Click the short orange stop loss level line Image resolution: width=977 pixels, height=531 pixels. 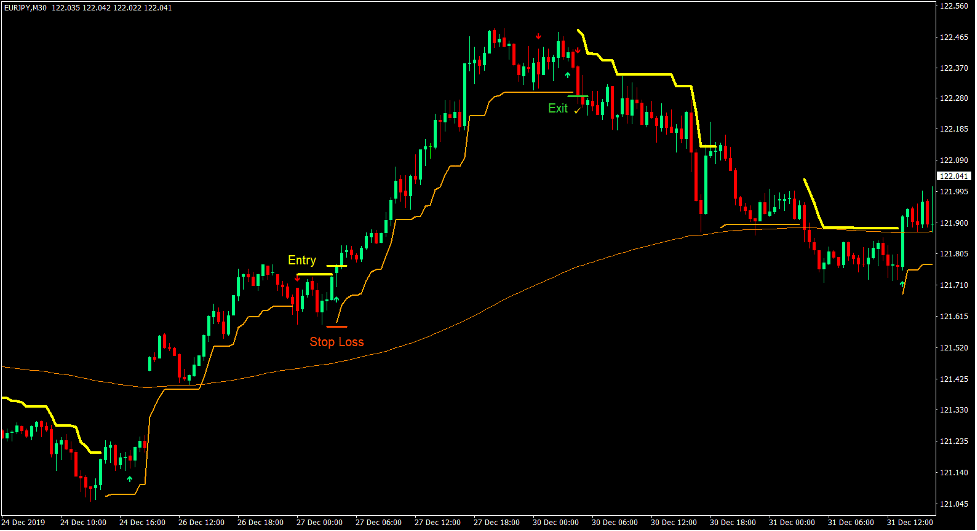point(336,327)
